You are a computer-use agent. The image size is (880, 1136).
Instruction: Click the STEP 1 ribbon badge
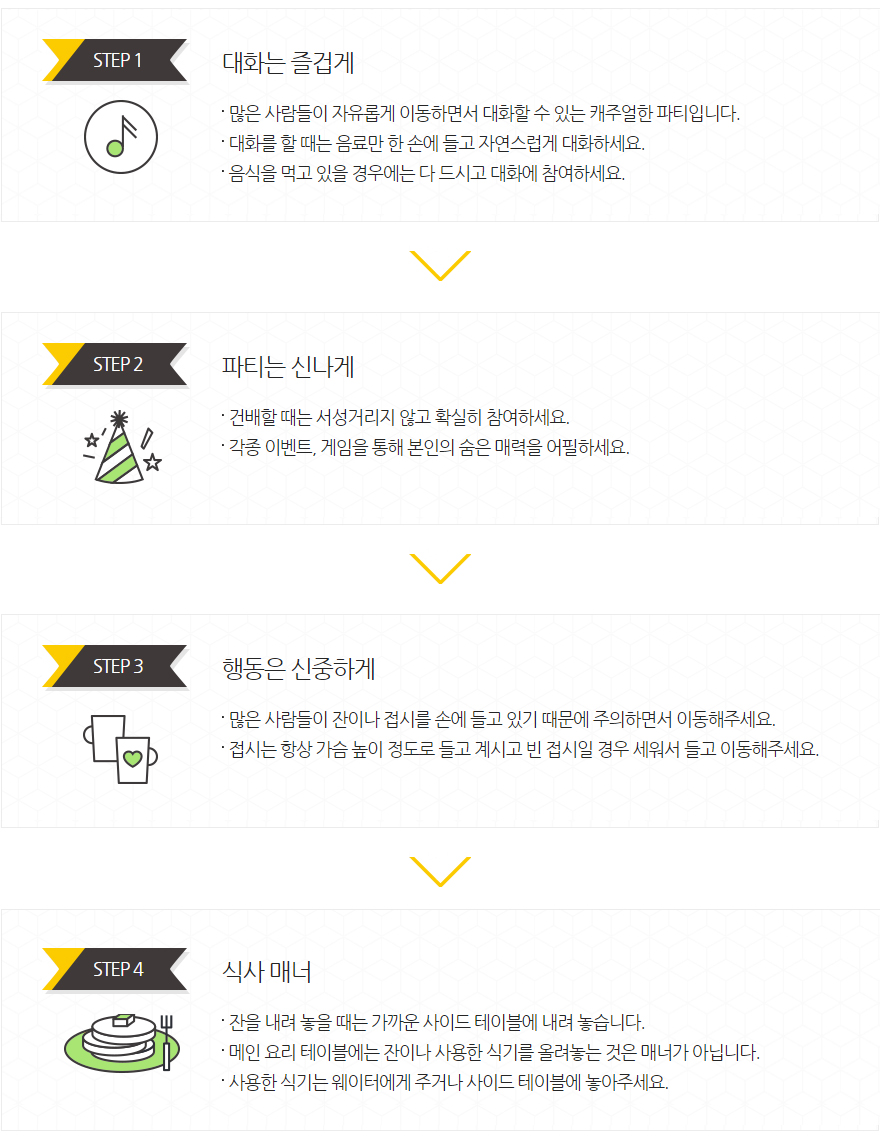pos(115,60)
